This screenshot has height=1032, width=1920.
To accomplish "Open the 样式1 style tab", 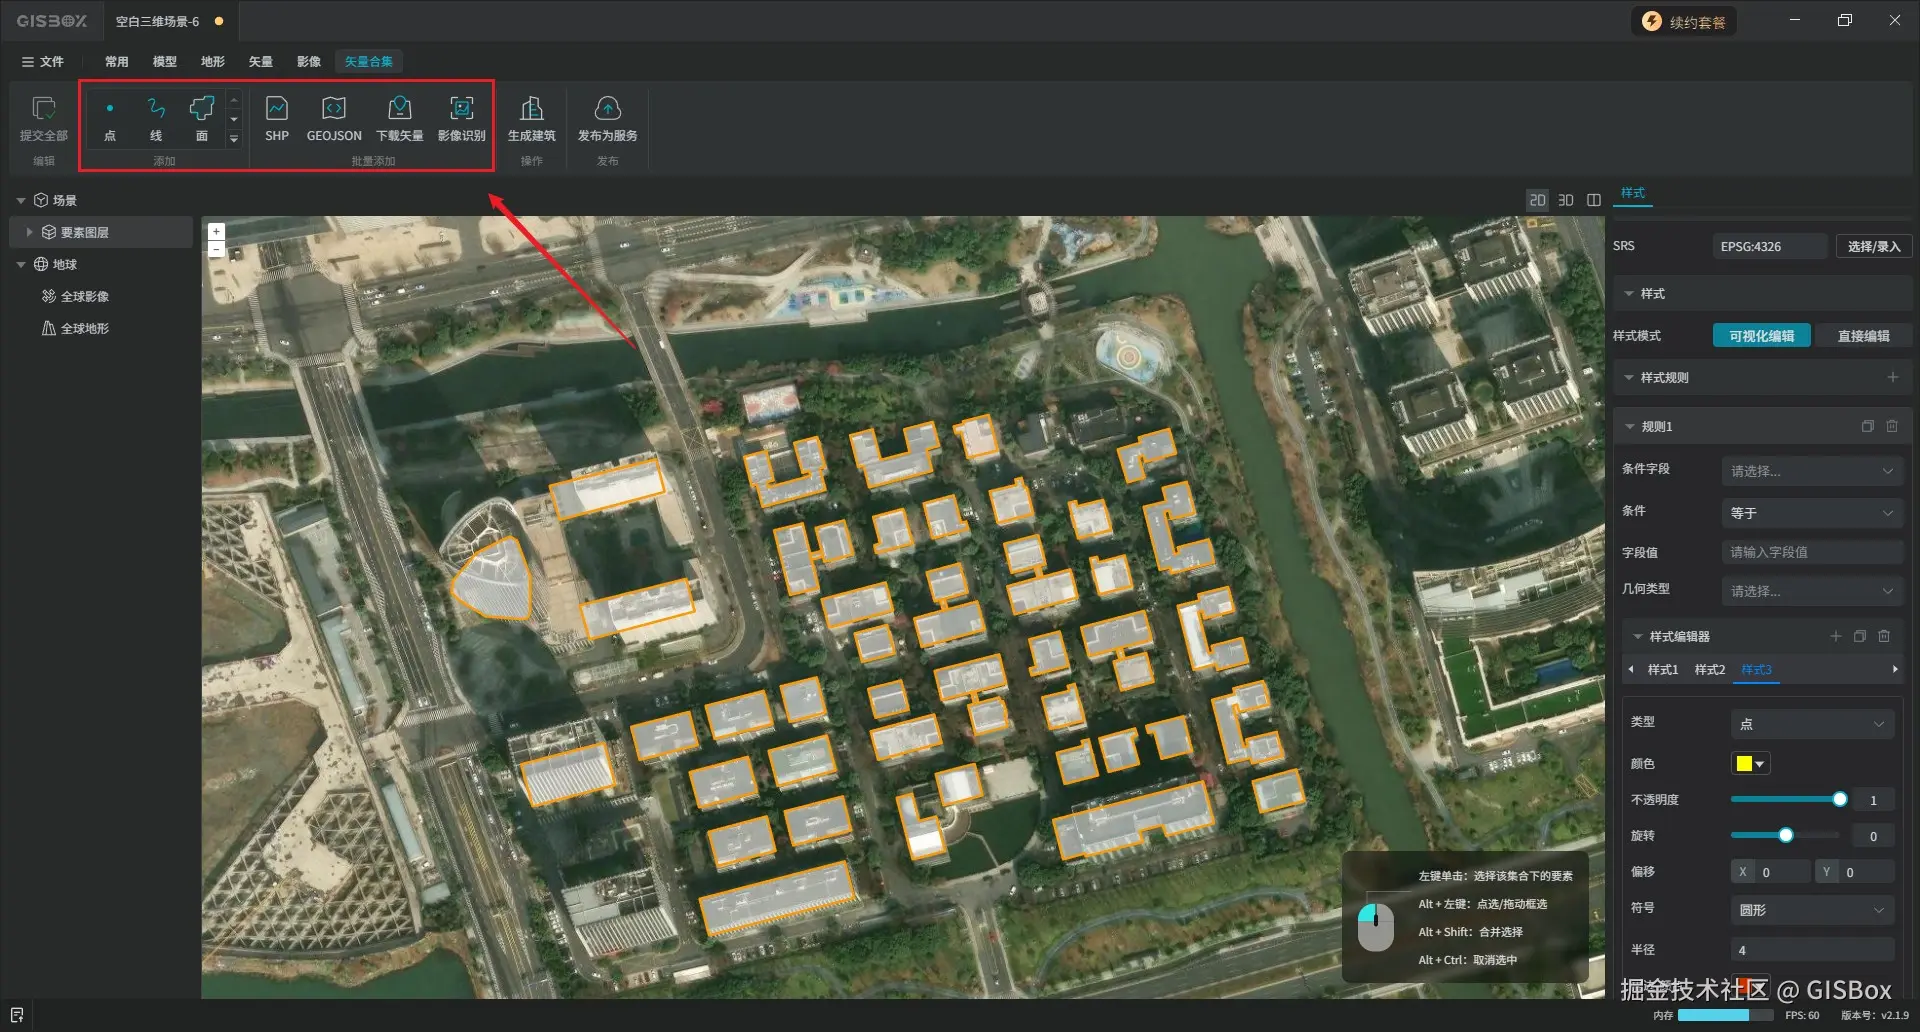I will coord(1663,669).
